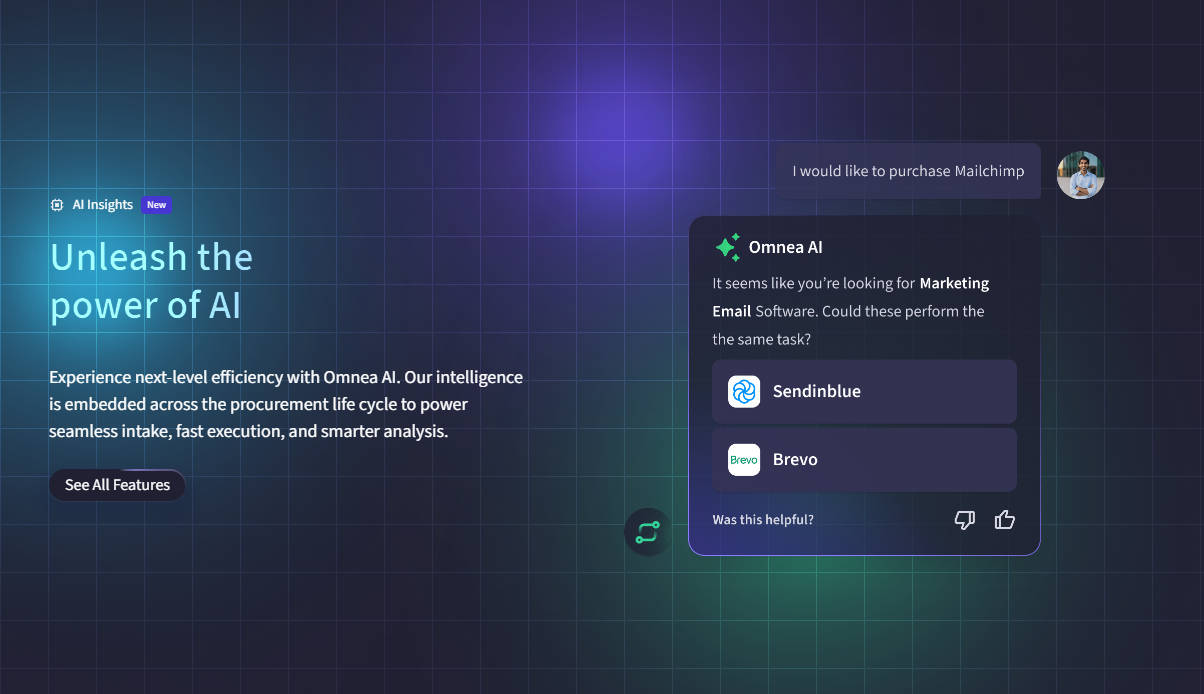Viewport: 1204px width, 694px height.
Task: Click the AI Insights label text
Action: tap(102, 205)
